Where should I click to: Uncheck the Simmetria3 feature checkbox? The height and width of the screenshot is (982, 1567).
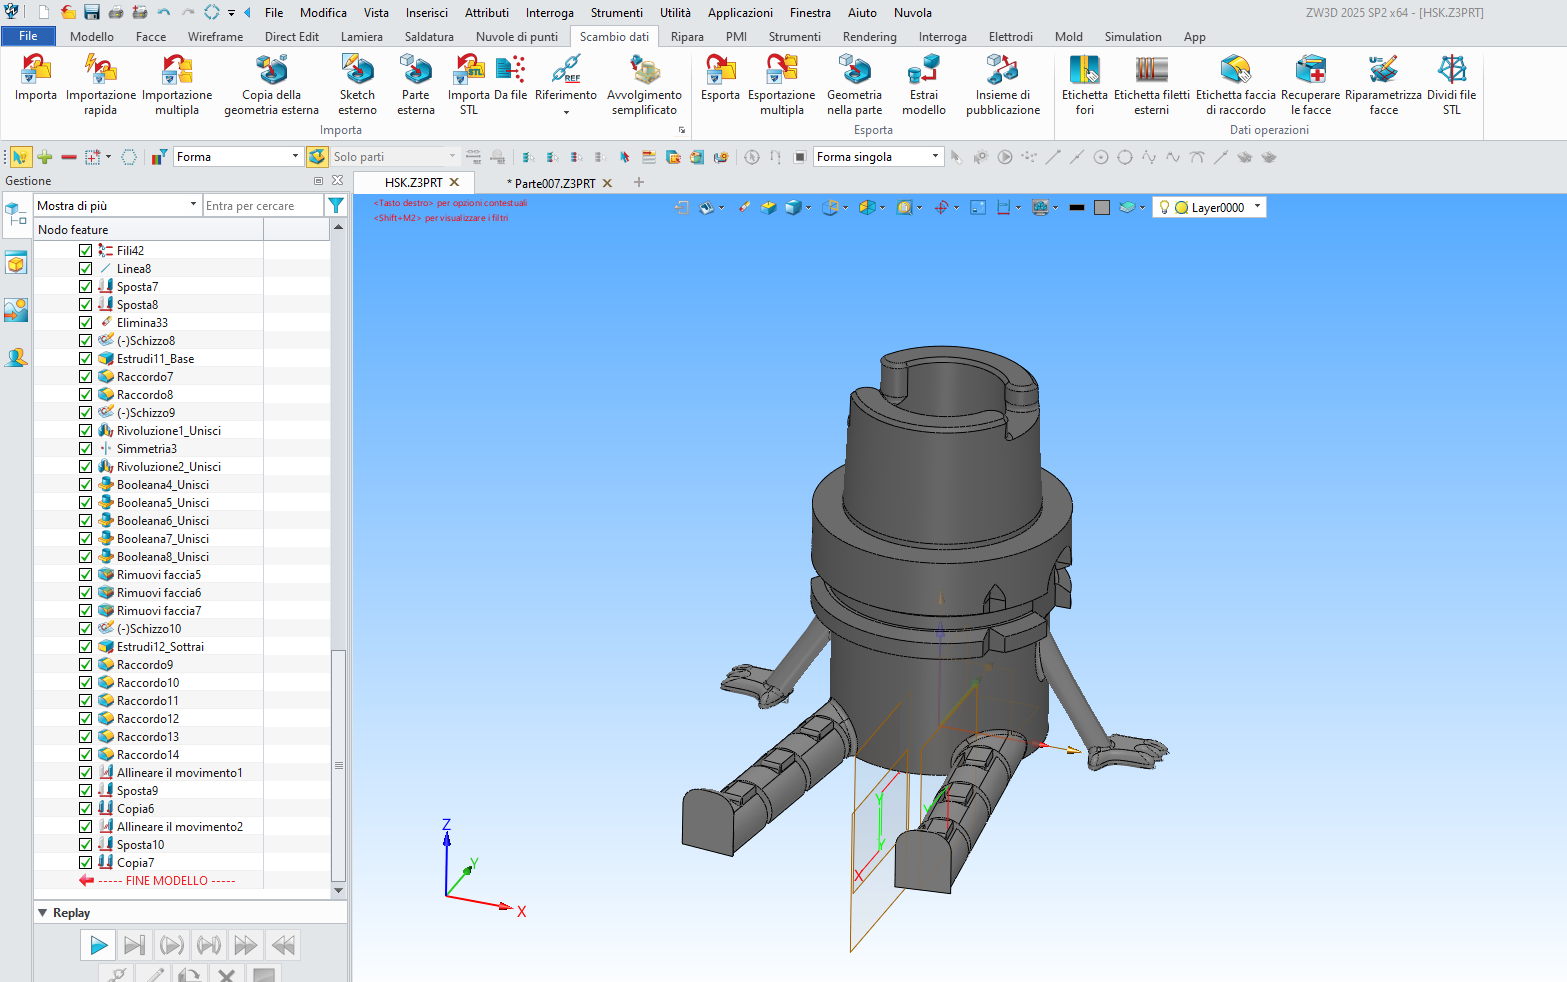(85, 449)
